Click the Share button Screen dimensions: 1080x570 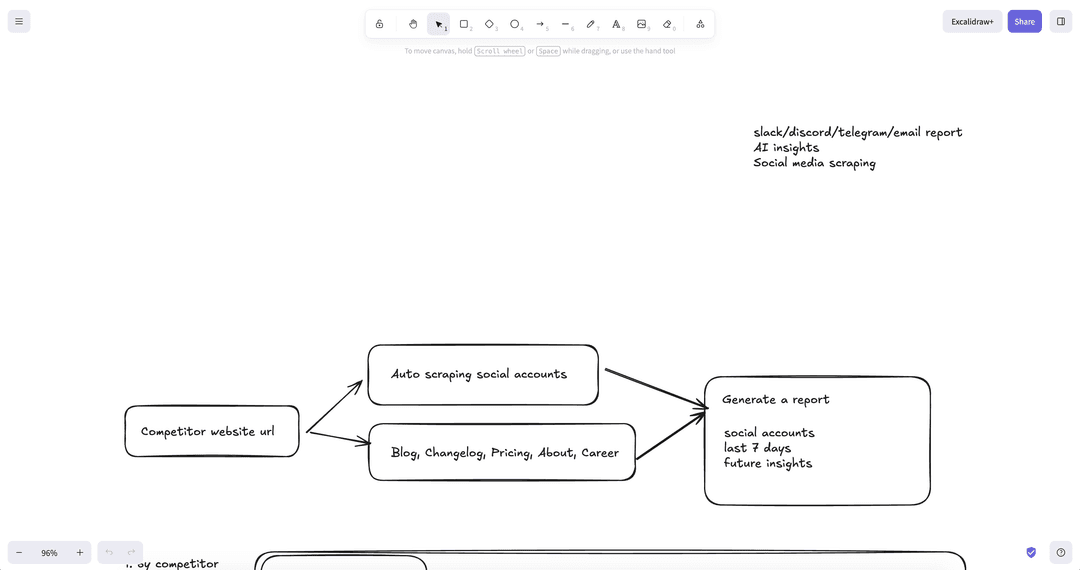coord(1024,21)
